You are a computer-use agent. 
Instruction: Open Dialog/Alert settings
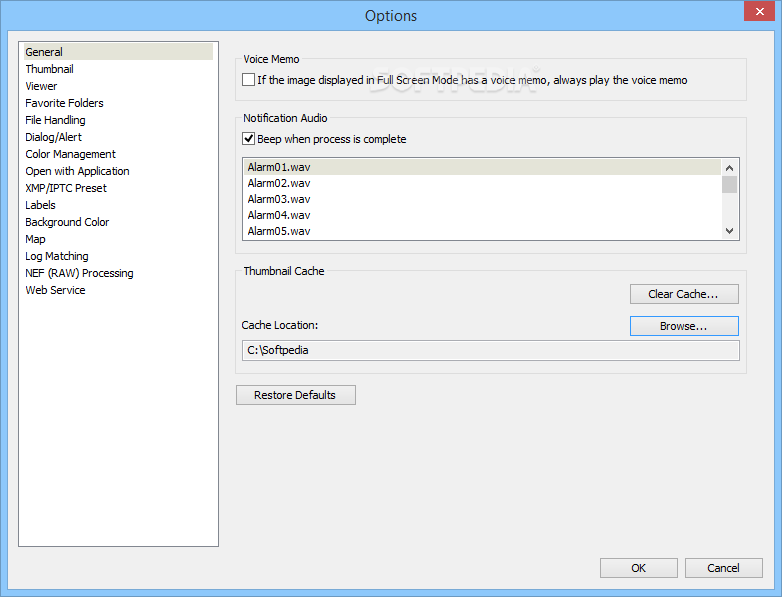click(118, 137)
